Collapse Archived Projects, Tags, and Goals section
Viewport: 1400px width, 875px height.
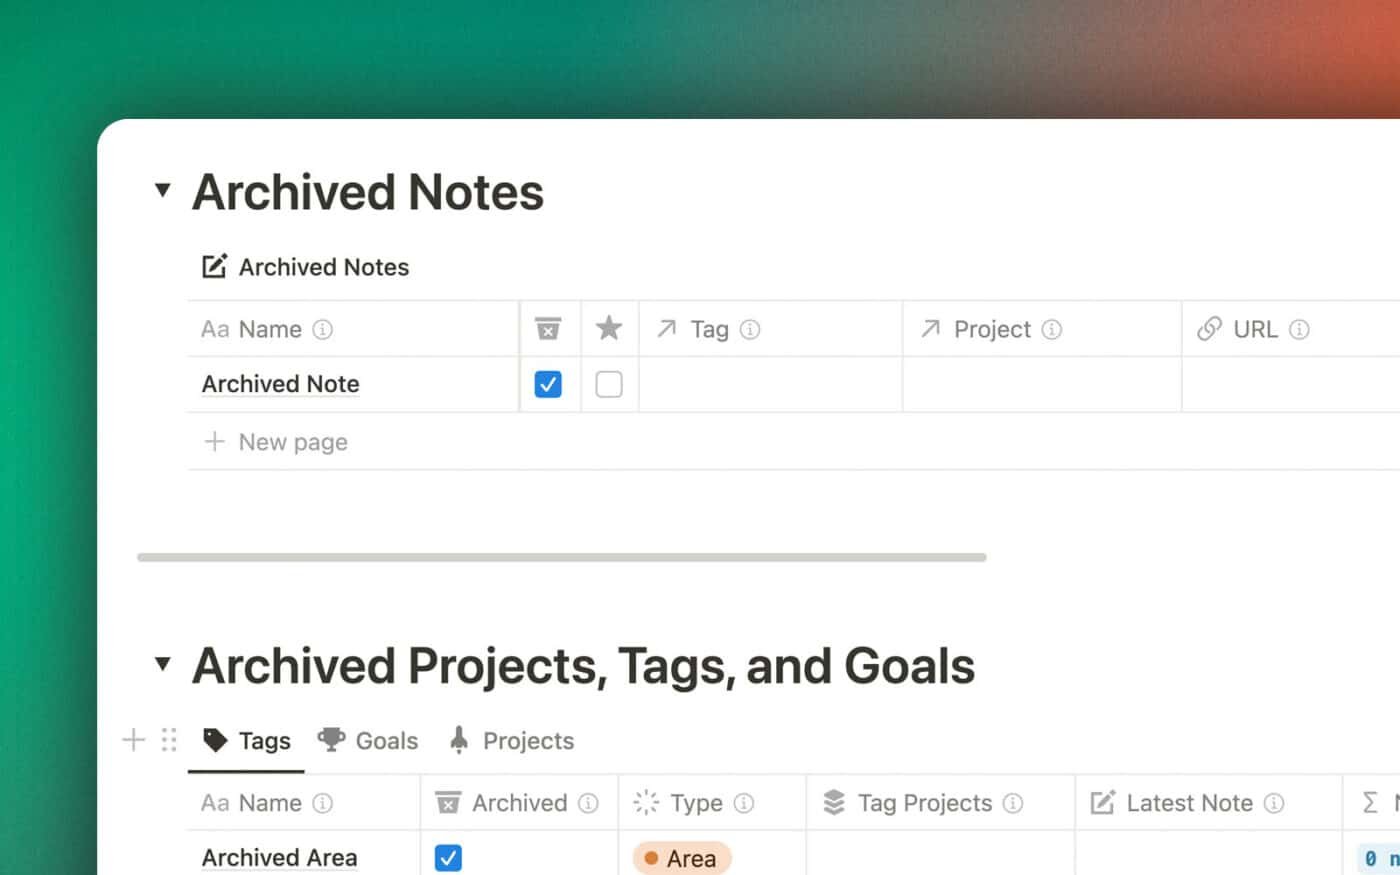pyautogui.click(x=163, y=664)
